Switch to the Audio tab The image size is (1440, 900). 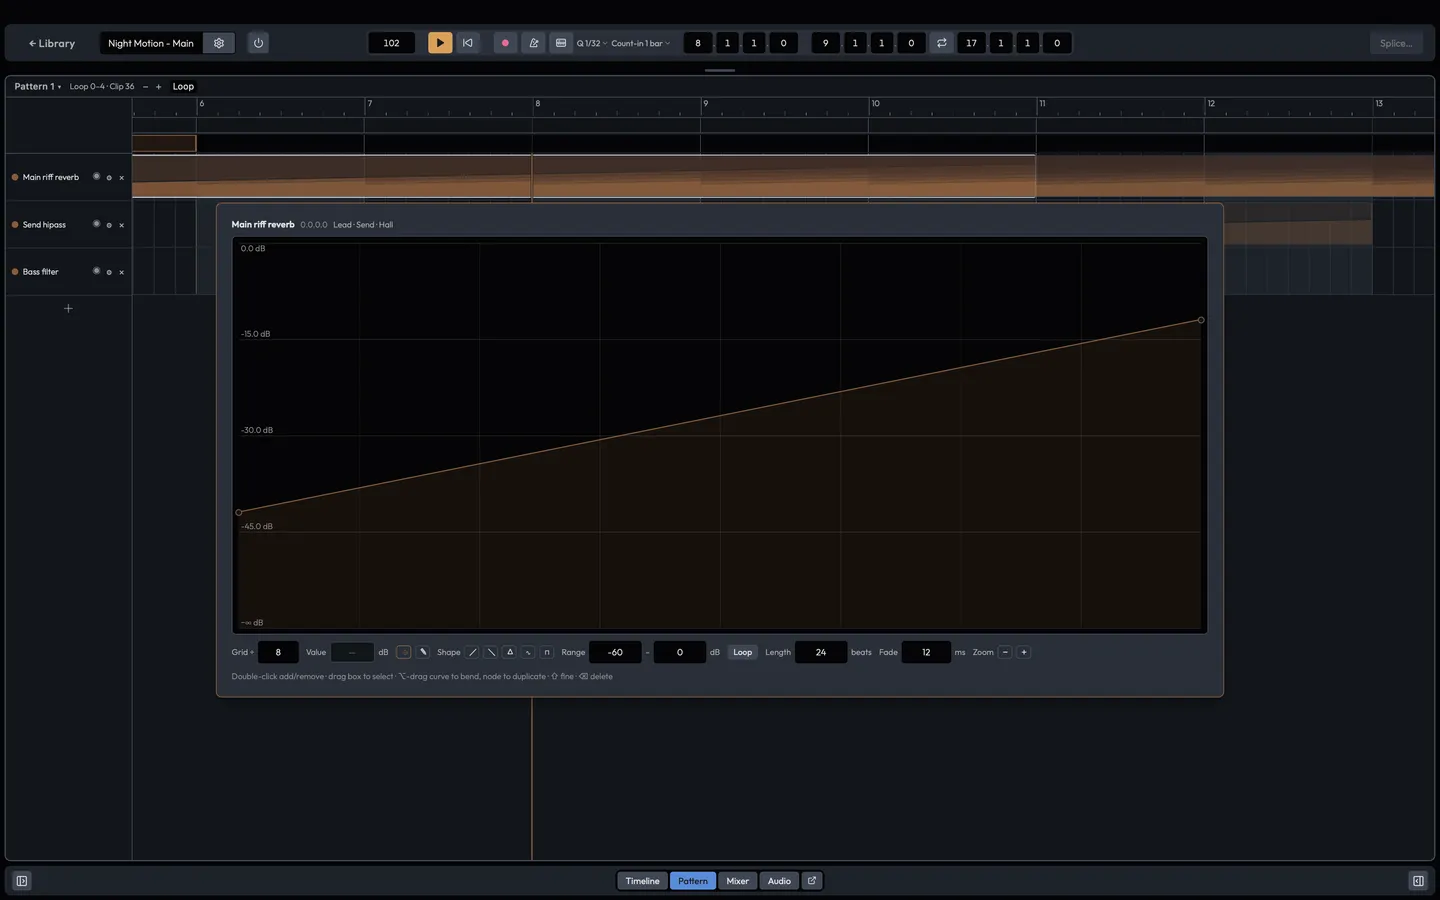(779, 881)
